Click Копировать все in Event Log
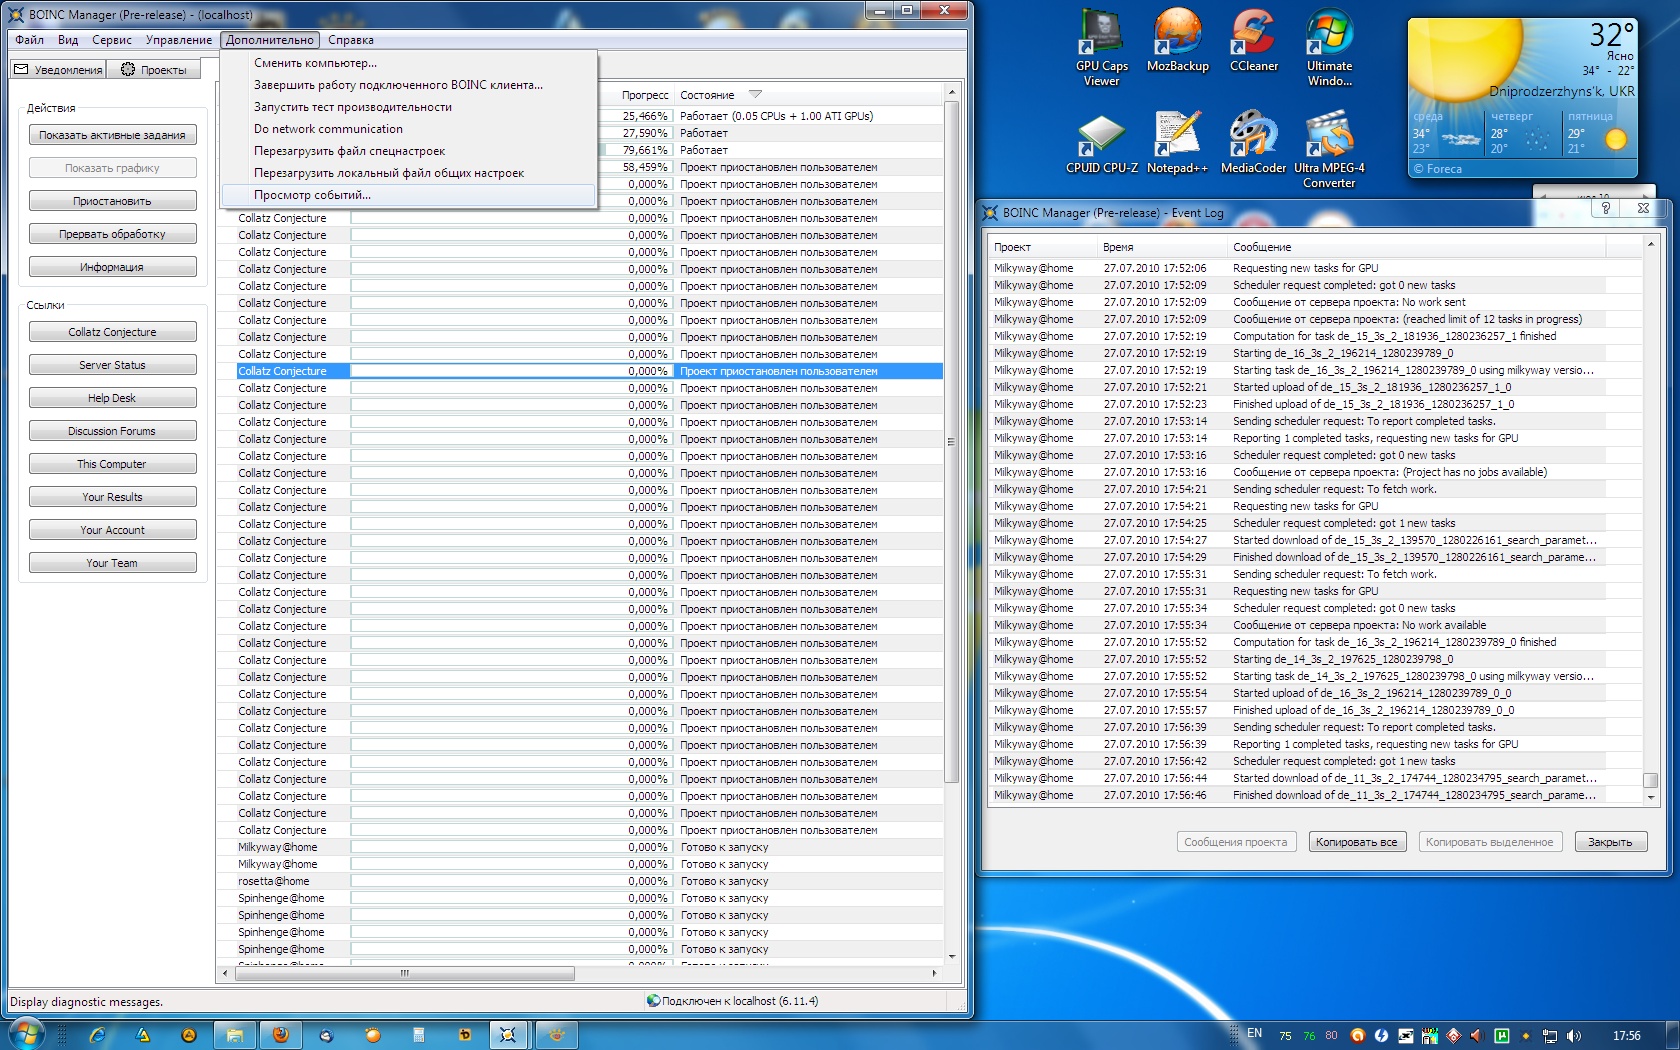Viewport: 1680px width, 1050px height. tap(1356, 842)
